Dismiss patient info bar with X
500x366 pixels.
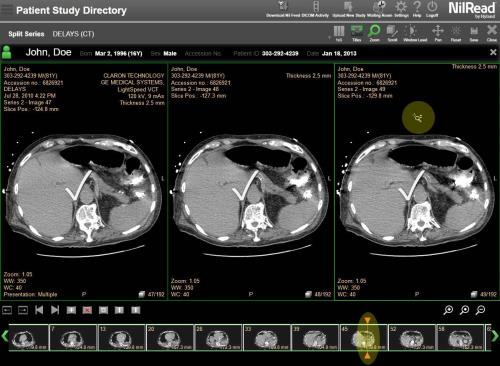[493, 52]
